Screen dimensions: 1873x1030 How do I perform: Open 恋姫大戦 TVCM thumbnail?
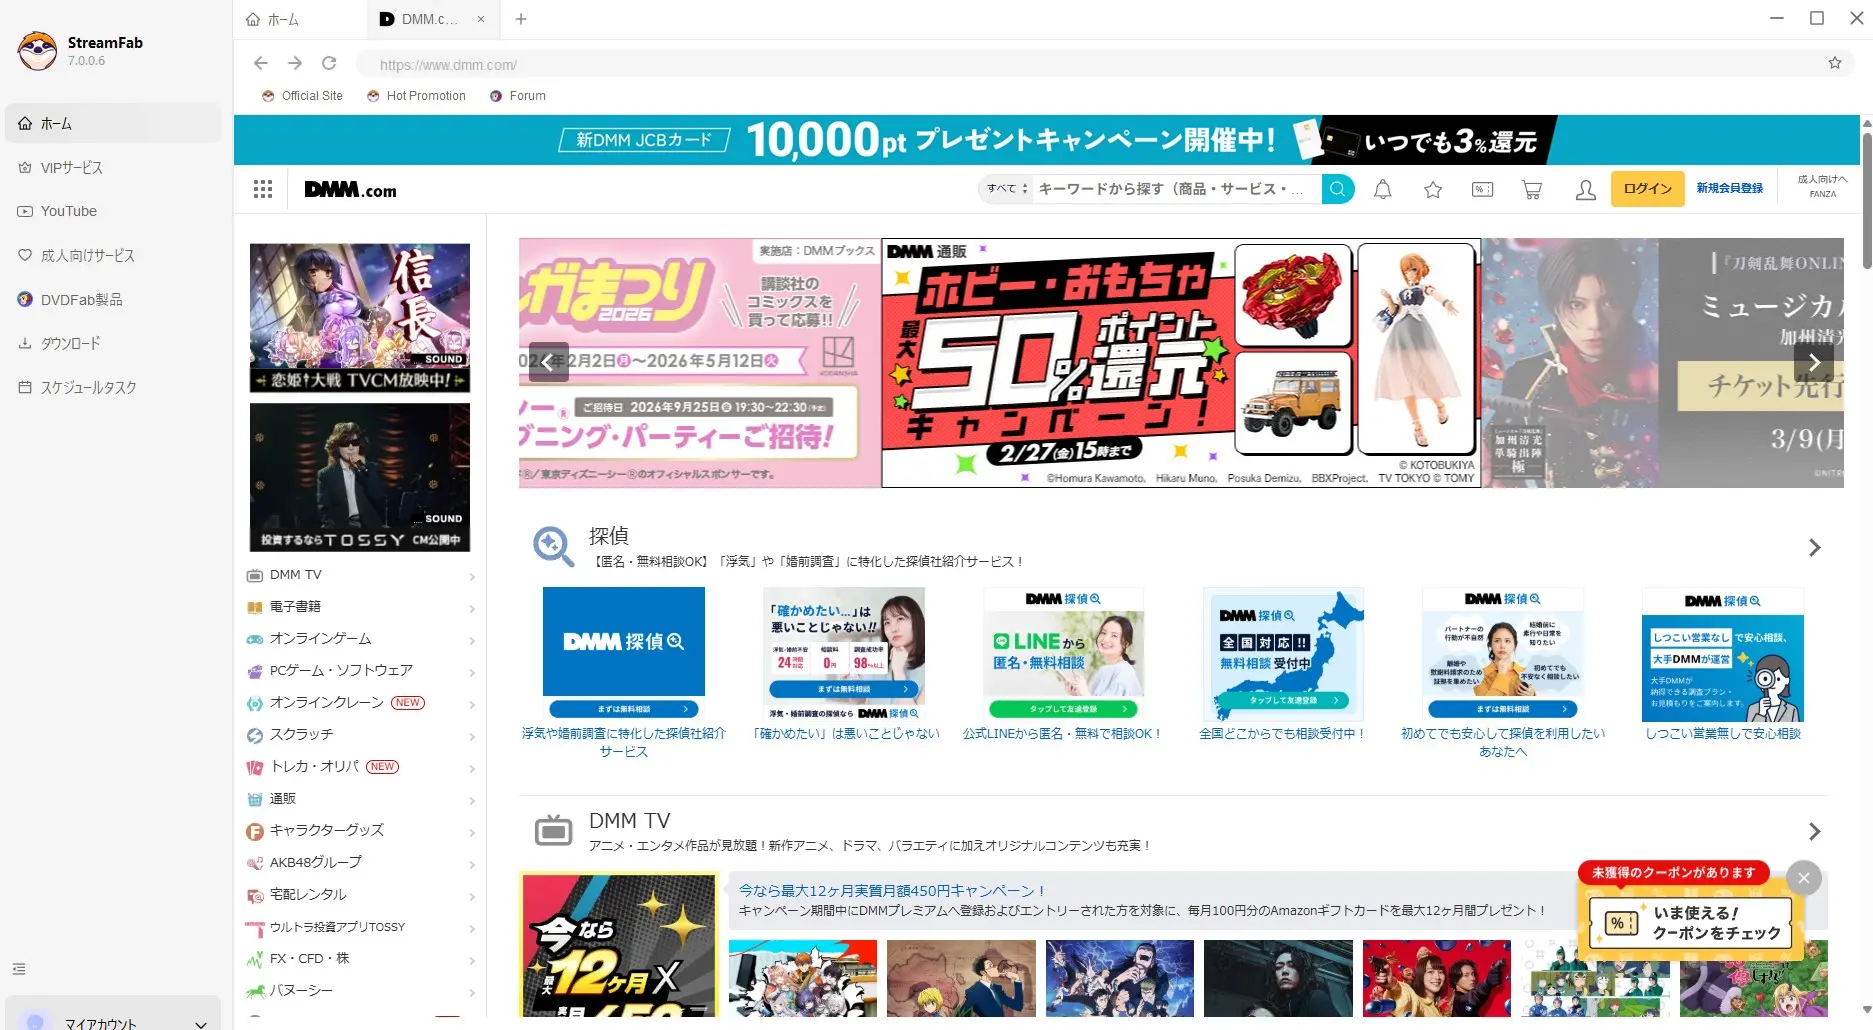click(360, 318)
